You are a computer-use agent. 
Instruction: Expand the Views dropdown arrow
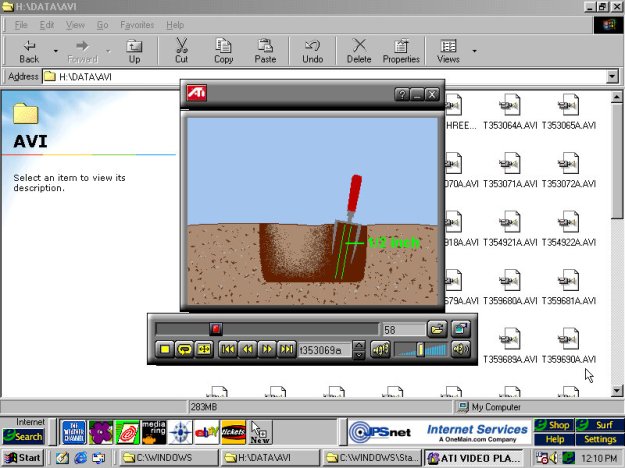point(474,50)
